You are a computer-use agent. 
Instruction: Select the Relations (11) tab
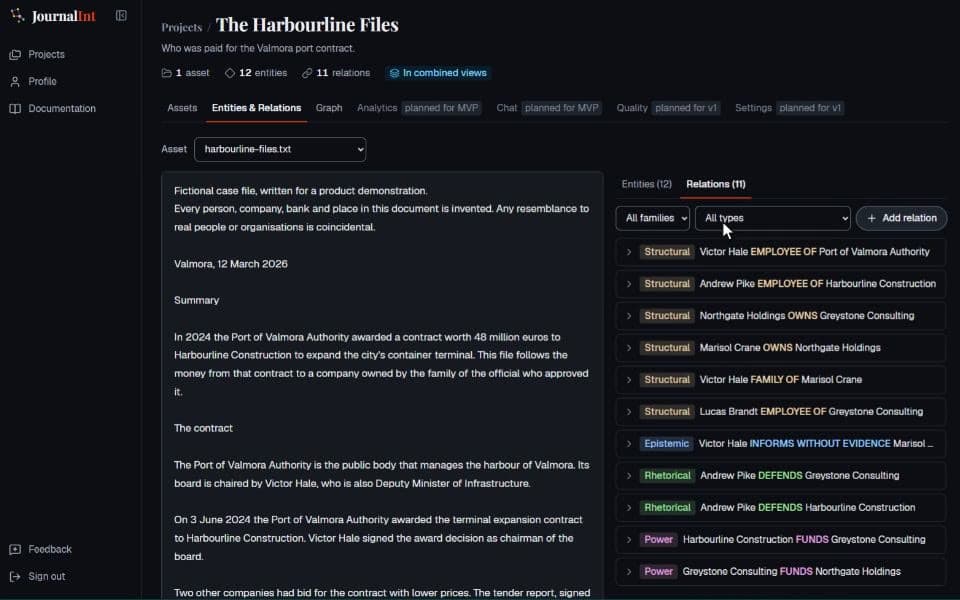tap(716, 184)
